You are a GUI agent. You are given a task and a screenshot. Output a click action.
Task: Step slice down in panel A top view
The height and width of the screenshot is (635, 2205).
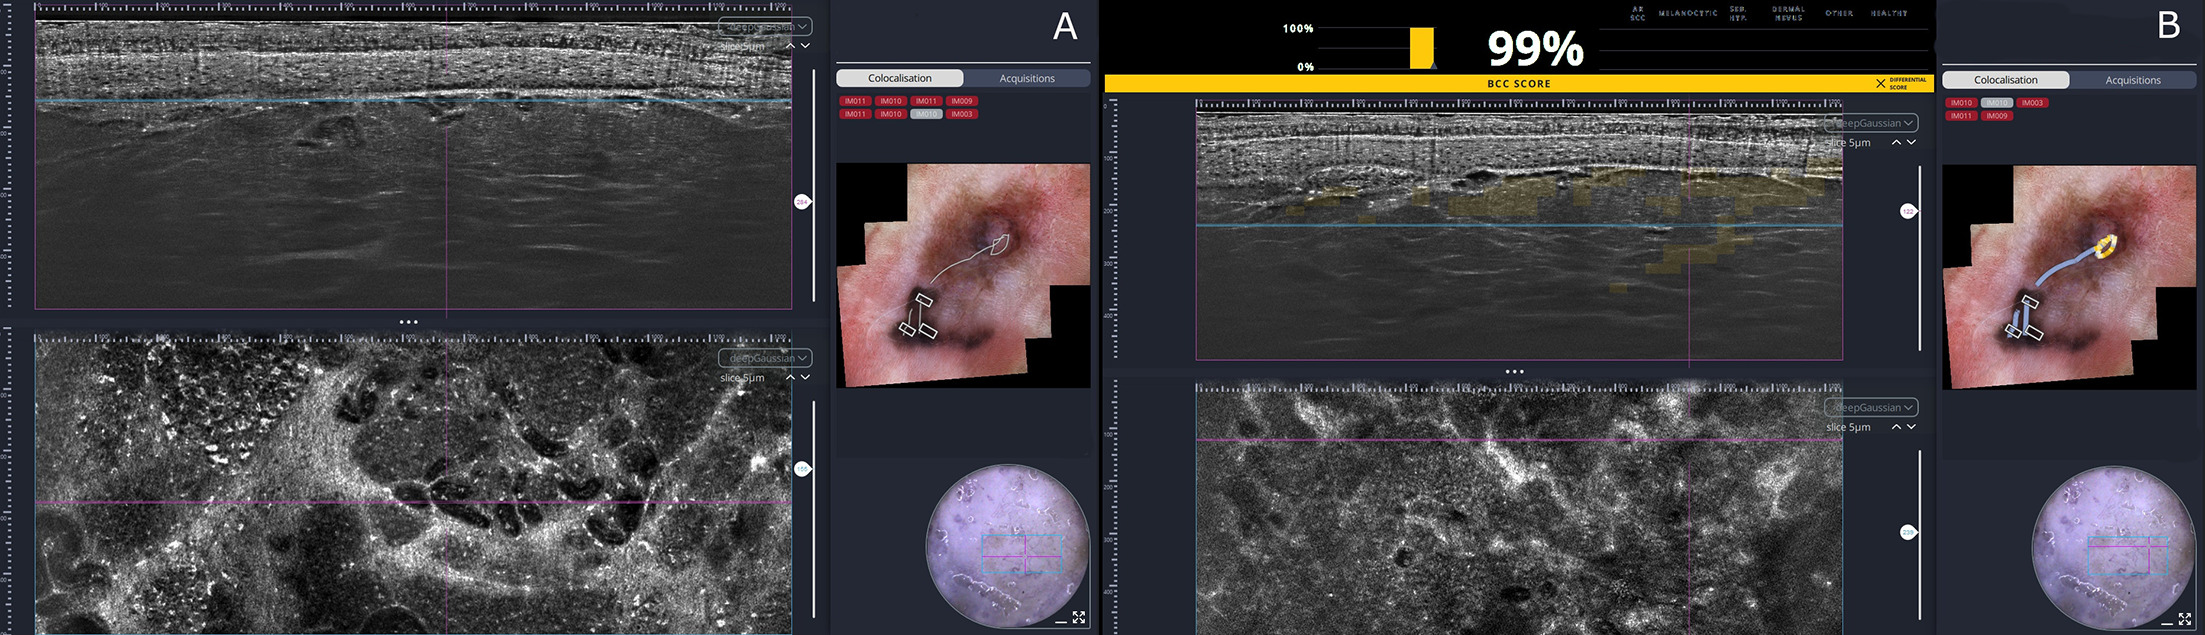pos(805,46)
